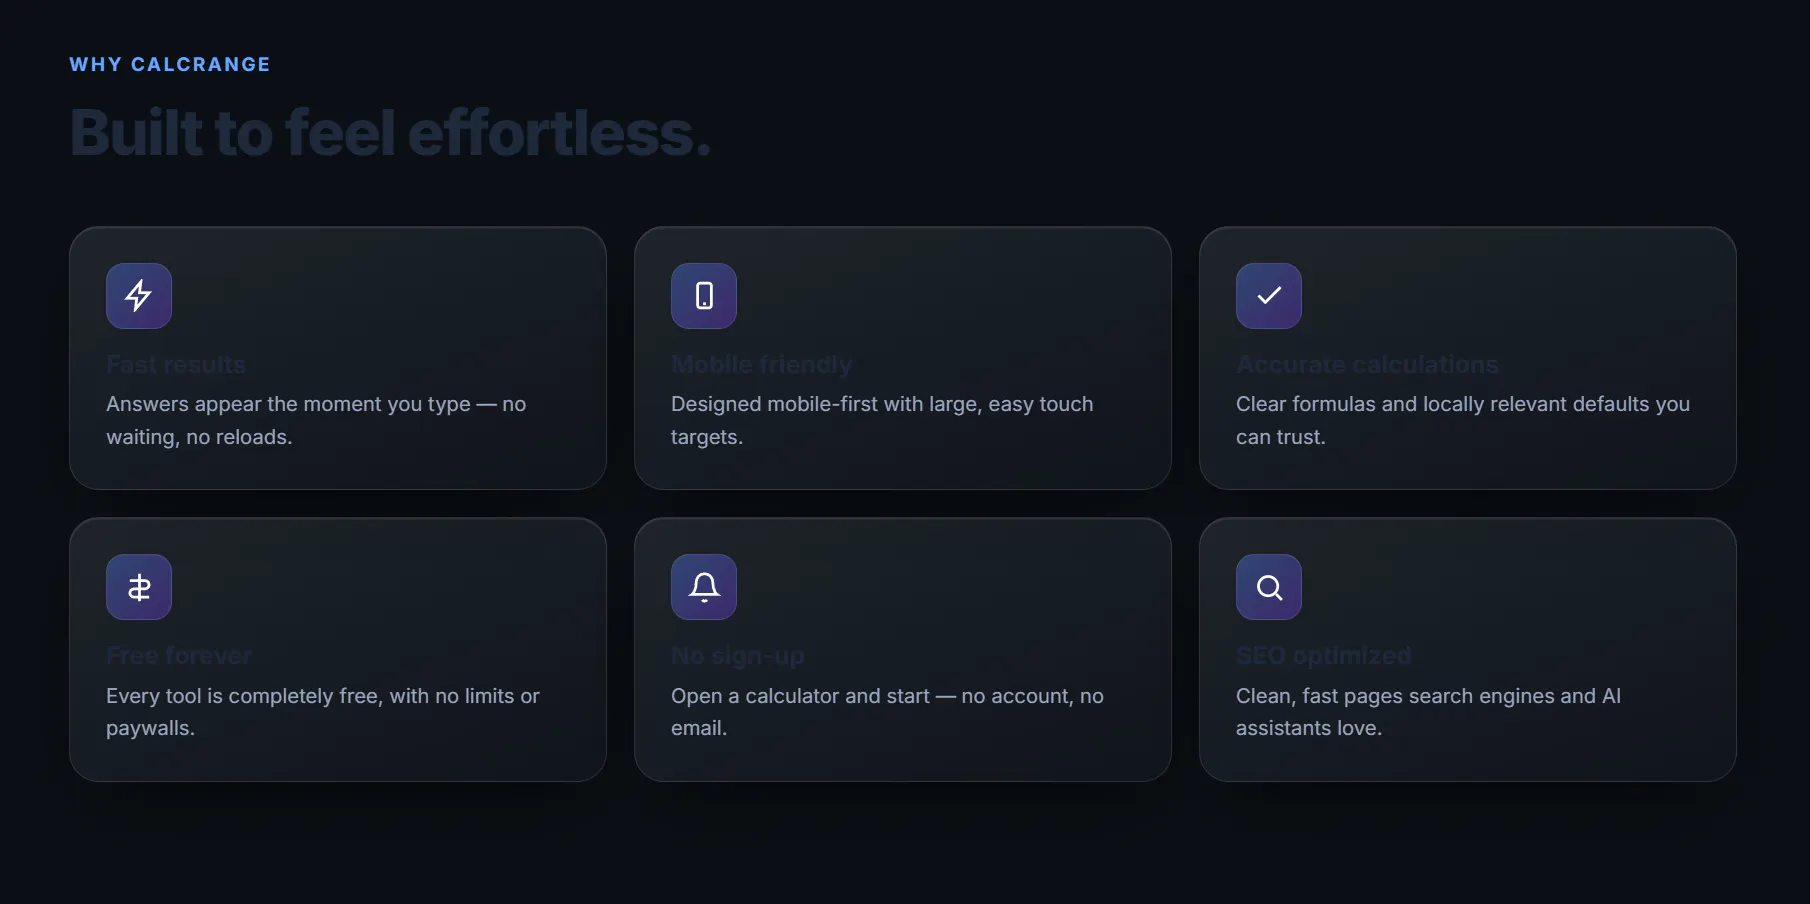Click the currency Free forever icon
Image resolution: width=1810 pixels, height=904 pixels.
tap(139, 587)
